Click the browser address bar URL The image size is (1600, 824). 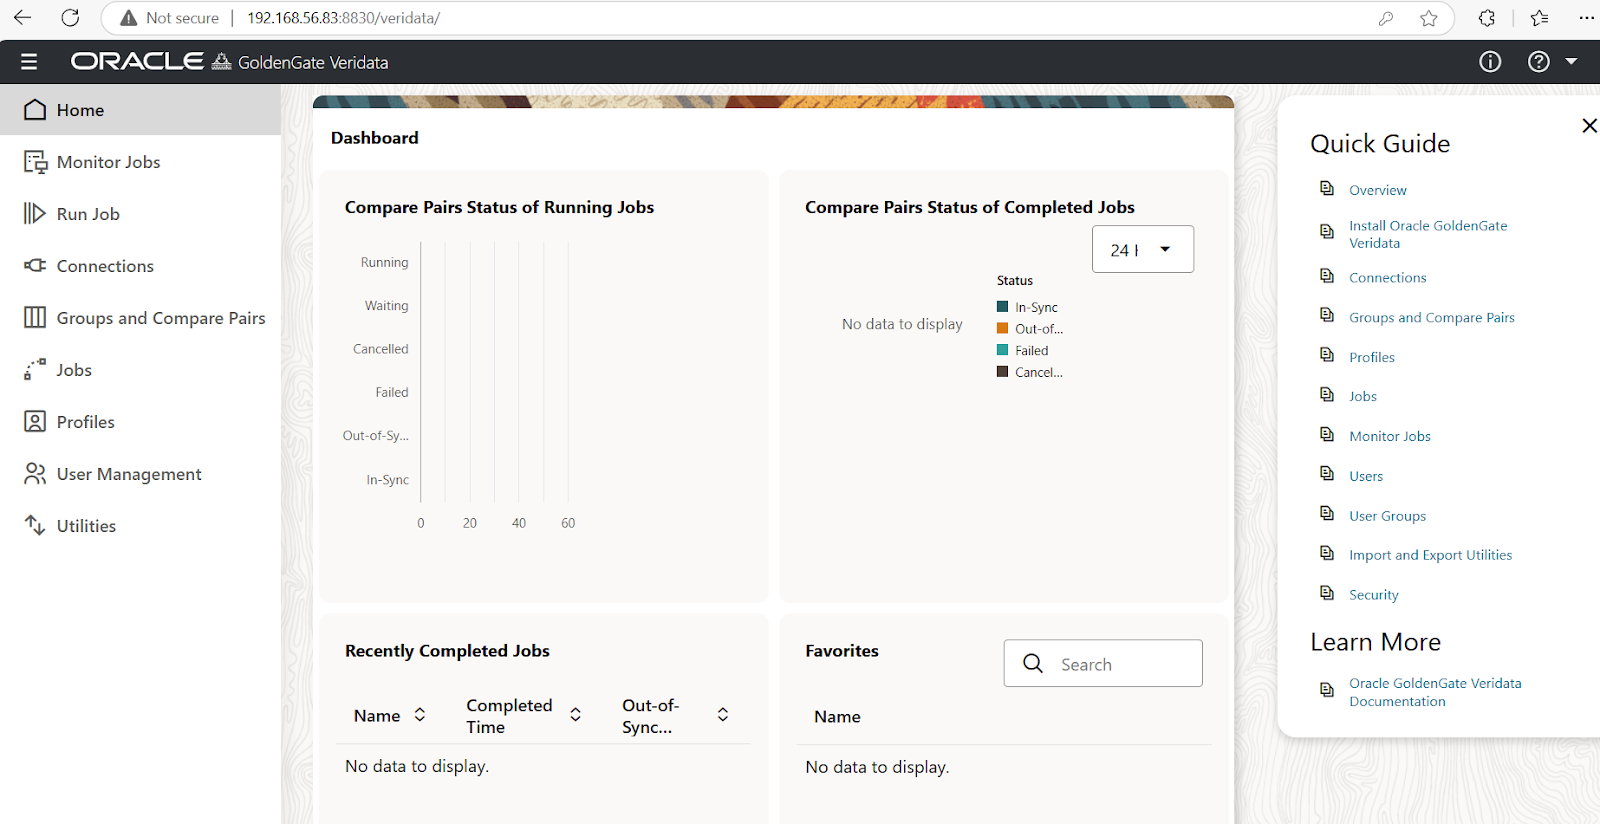[x=343, y=18]
